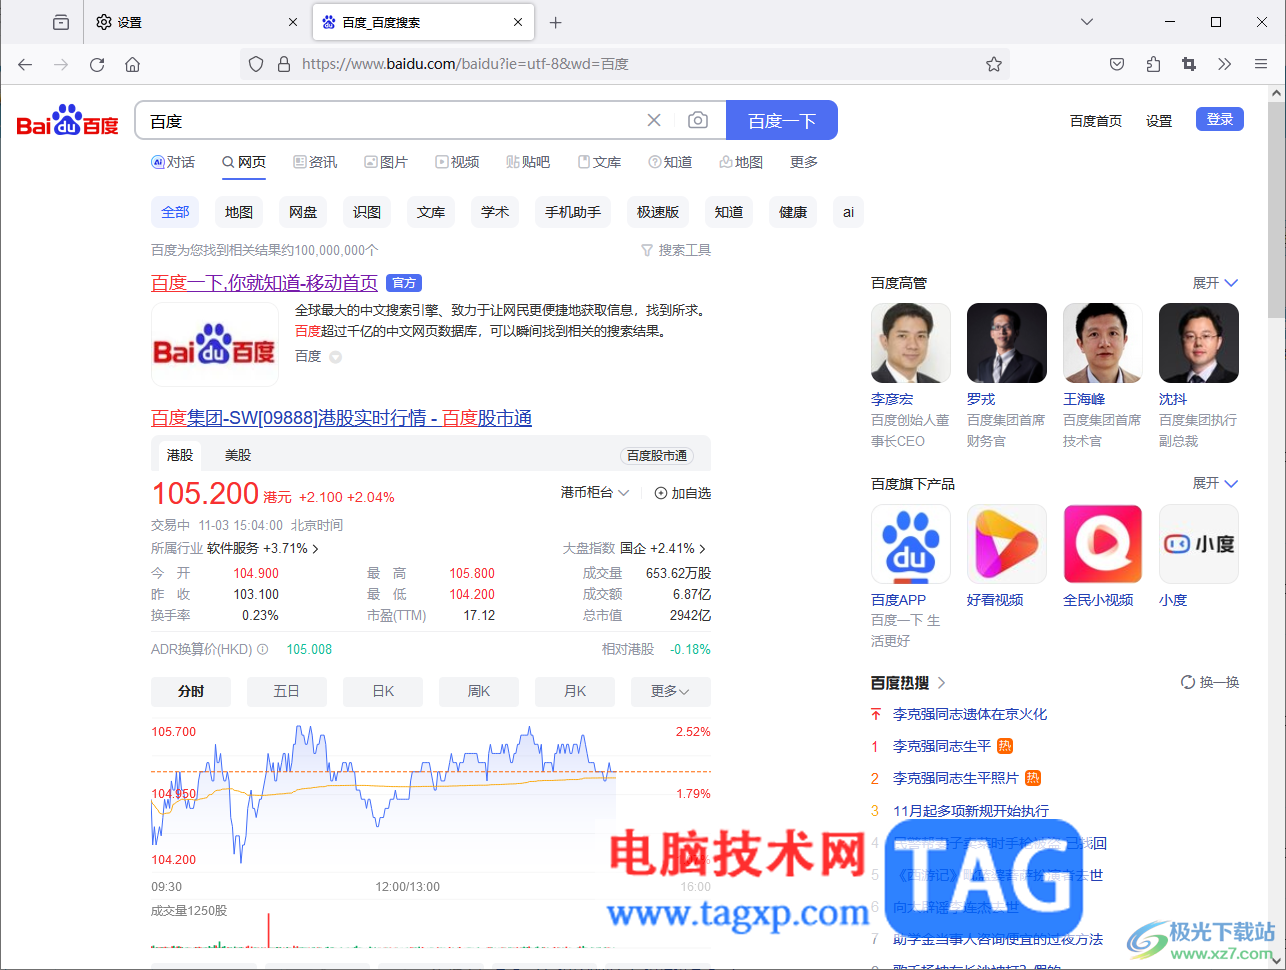Open the 百度首页 link

point(1096,121)
